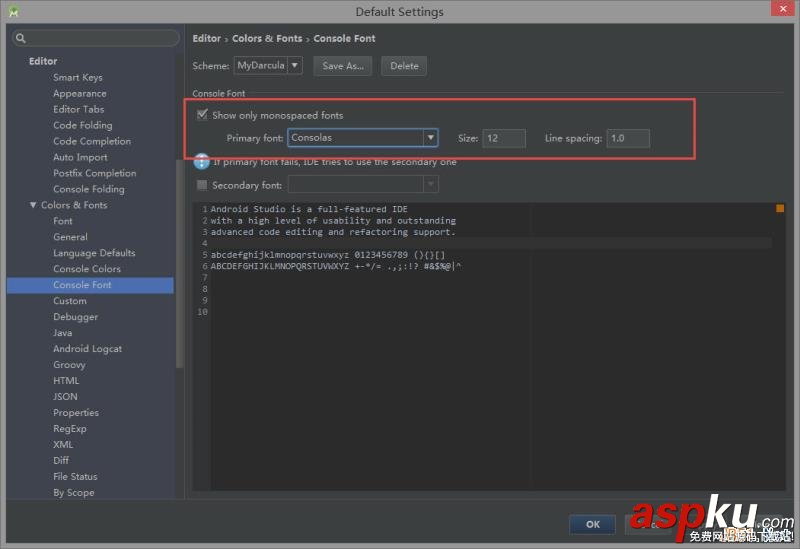800x549 pixels.
Task: Open Custom color settings
Action: [x=70, y=301]
